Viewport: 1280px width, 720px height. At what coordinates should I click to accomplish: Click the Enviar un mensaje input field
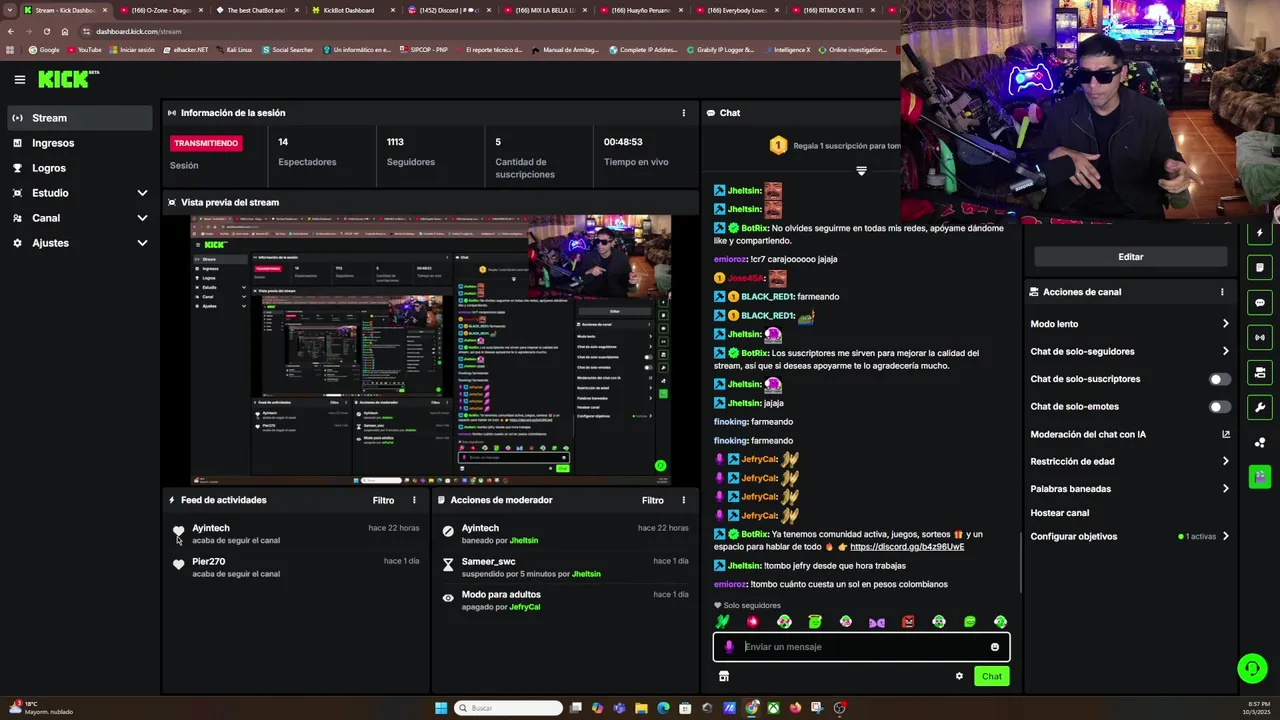click(861, 647)
